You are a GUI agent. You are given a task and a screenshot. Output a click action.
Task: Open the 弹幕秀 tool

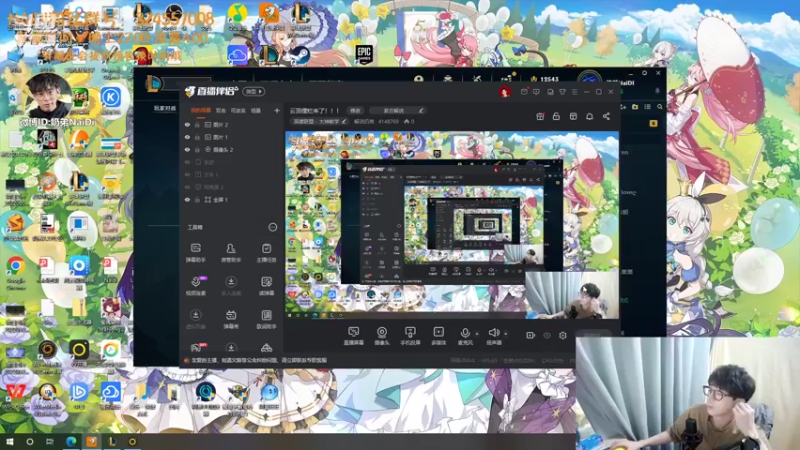coord(231,319)
